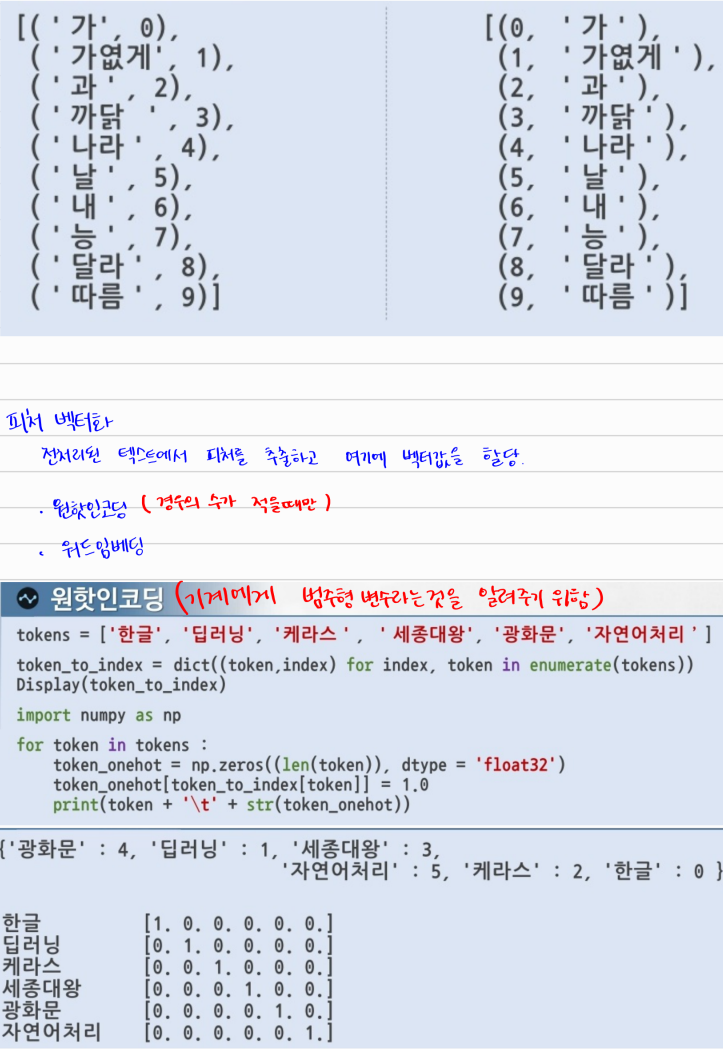Click the np.zeros assignment code line
723x1049 pixels.
(x=310, y=765)
